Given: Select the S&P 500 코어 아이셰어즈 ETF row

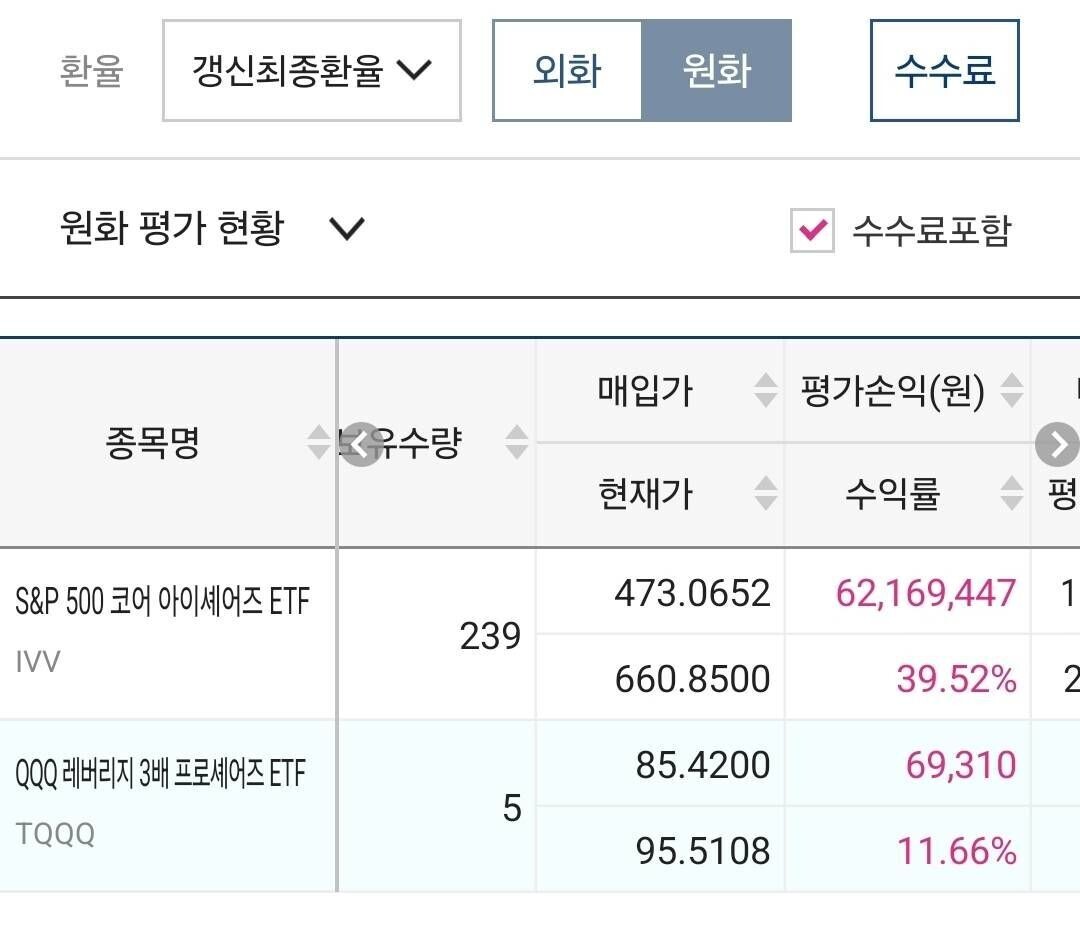Looking at the screenshot, I should pos(160,599).
